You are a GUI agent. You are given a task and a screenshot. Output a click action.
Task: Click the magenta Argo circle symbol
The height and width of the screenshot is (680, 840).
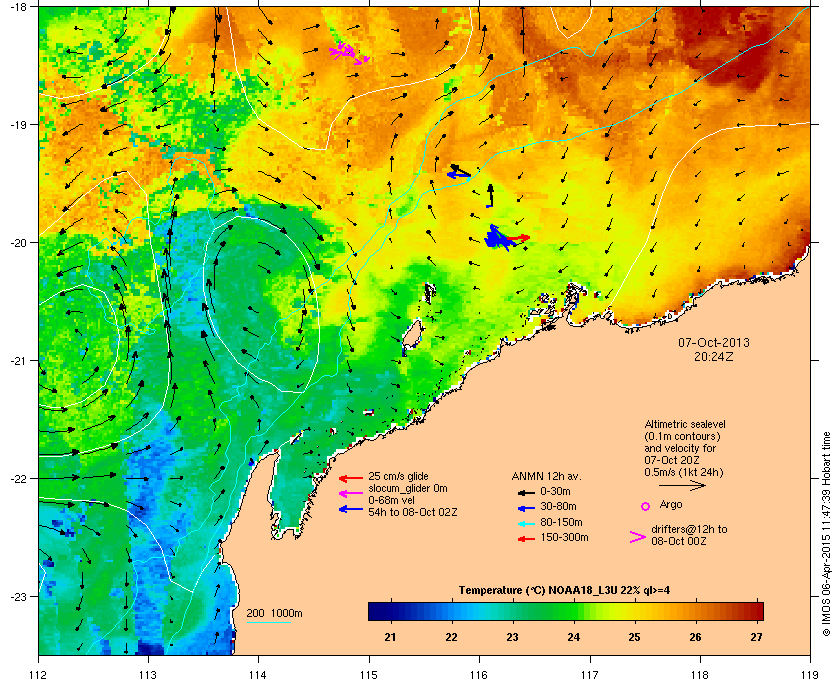pos(646,506)
